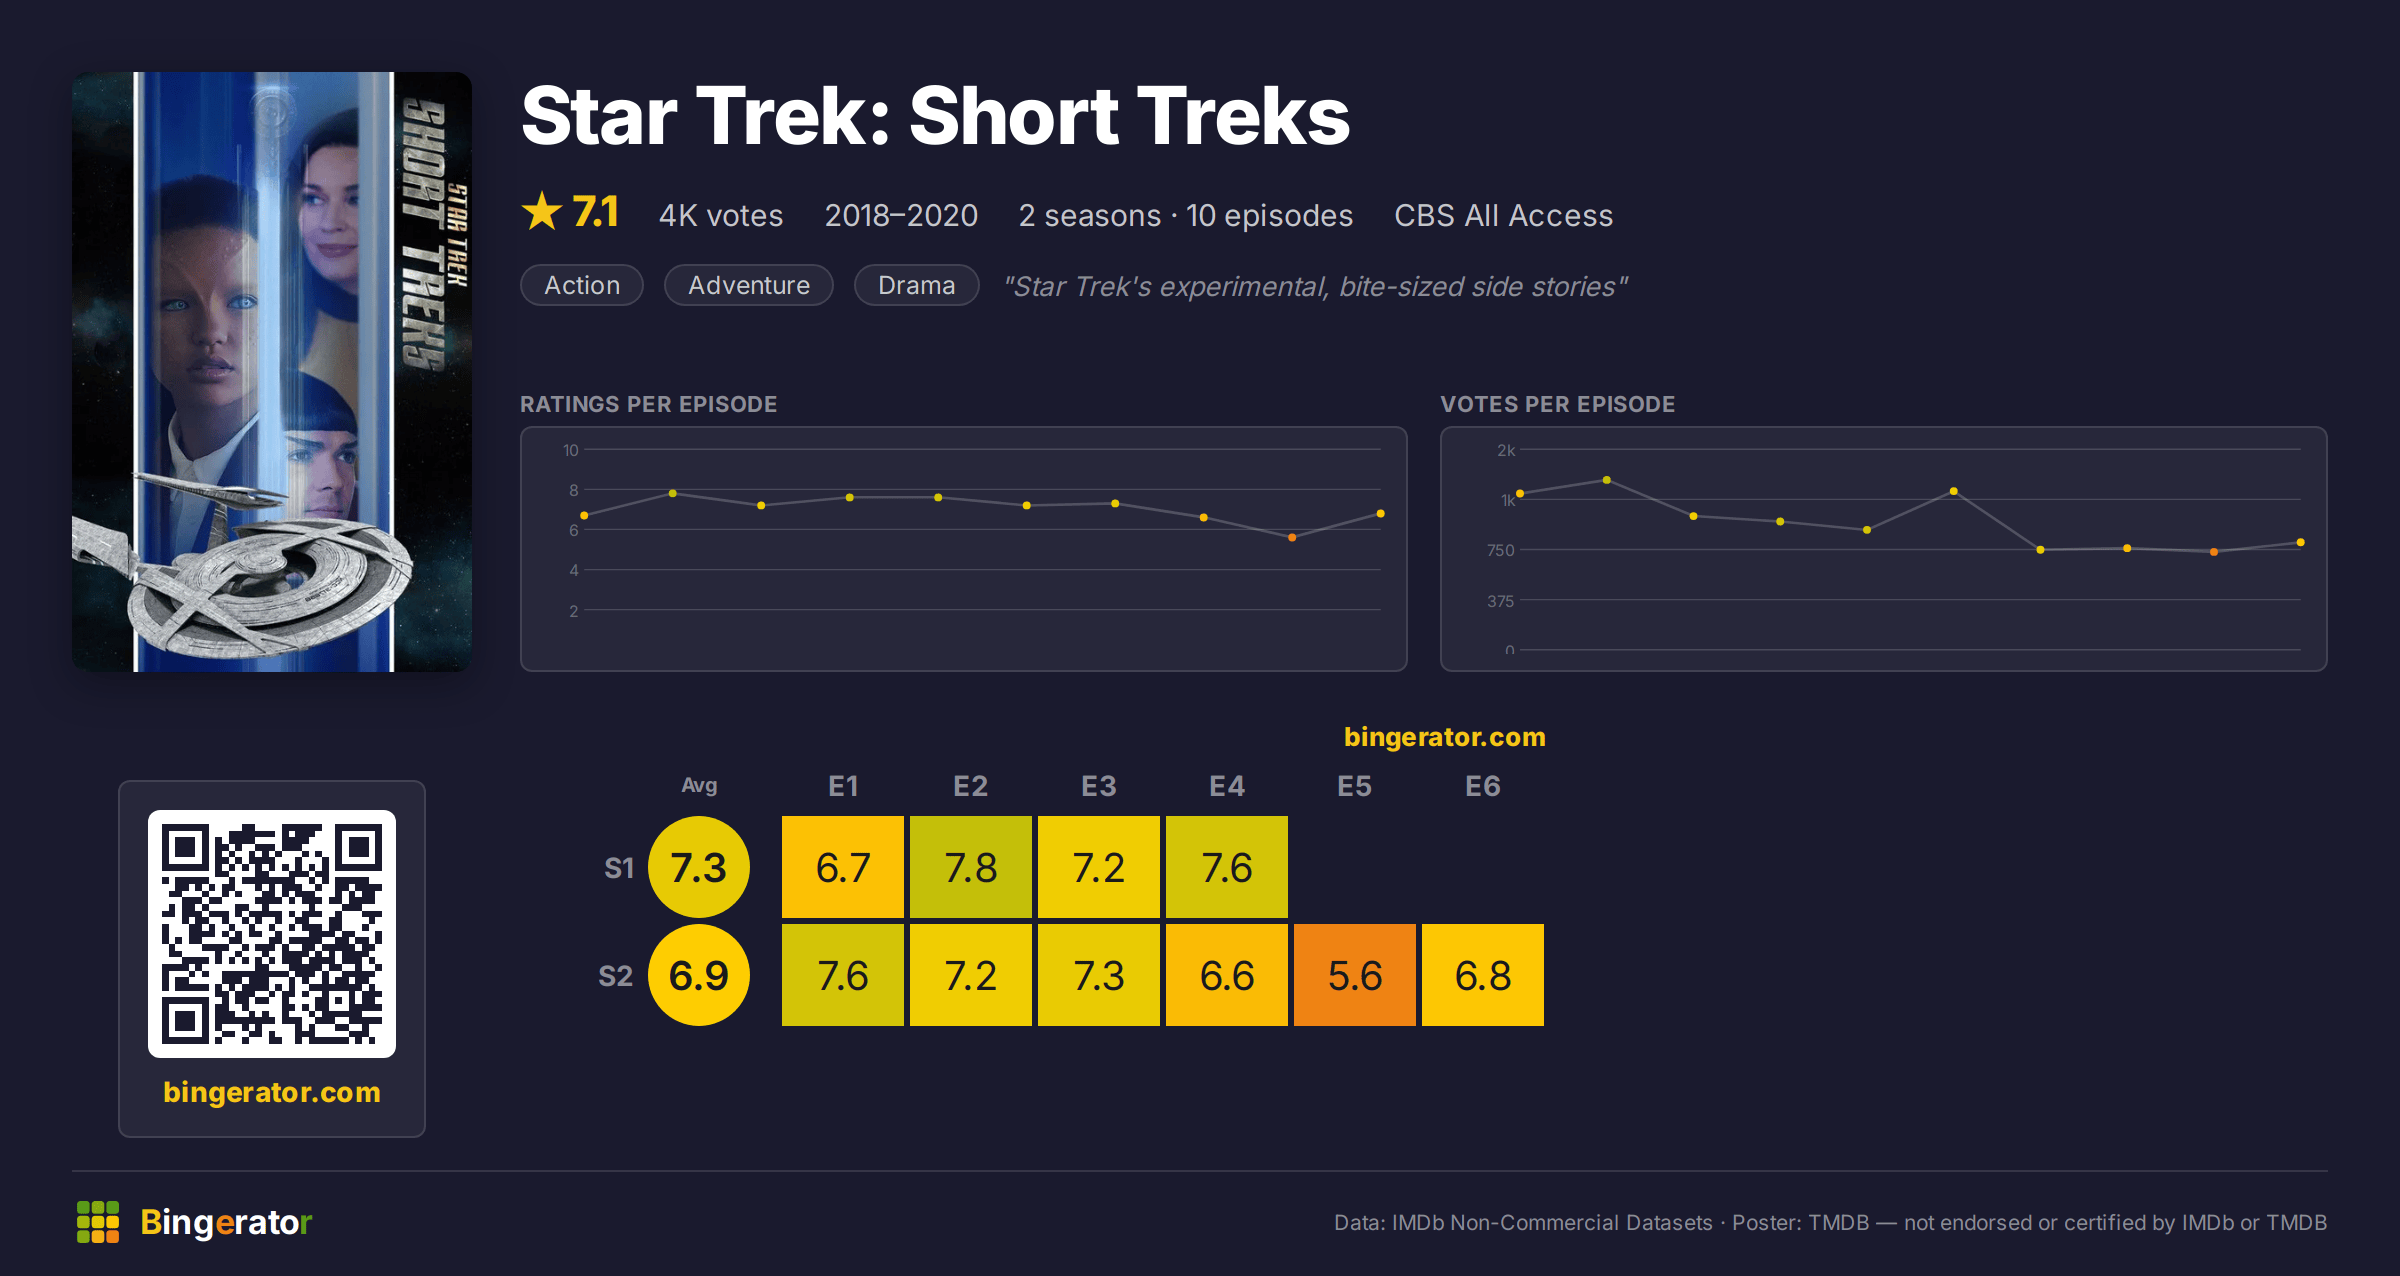Click the highest point on votes chart
The image size is (2400, 1276).
(x=1607, y=480)
